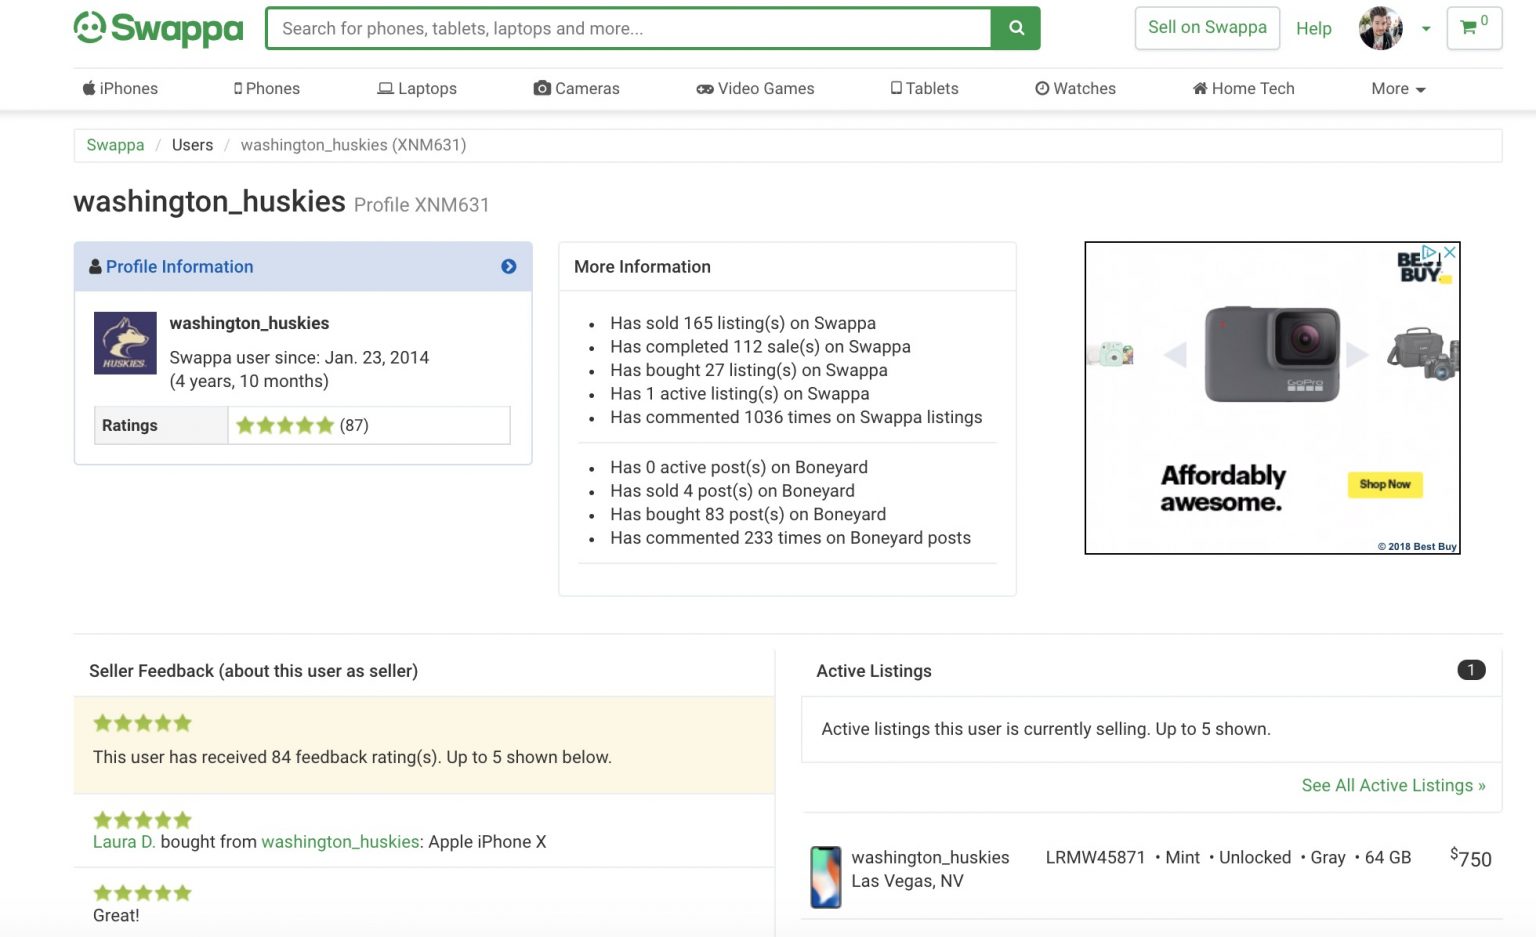This screenshot has width=1536, height=937.
Task: Open the user account dropdown caret
Action: pos(1426,29)
